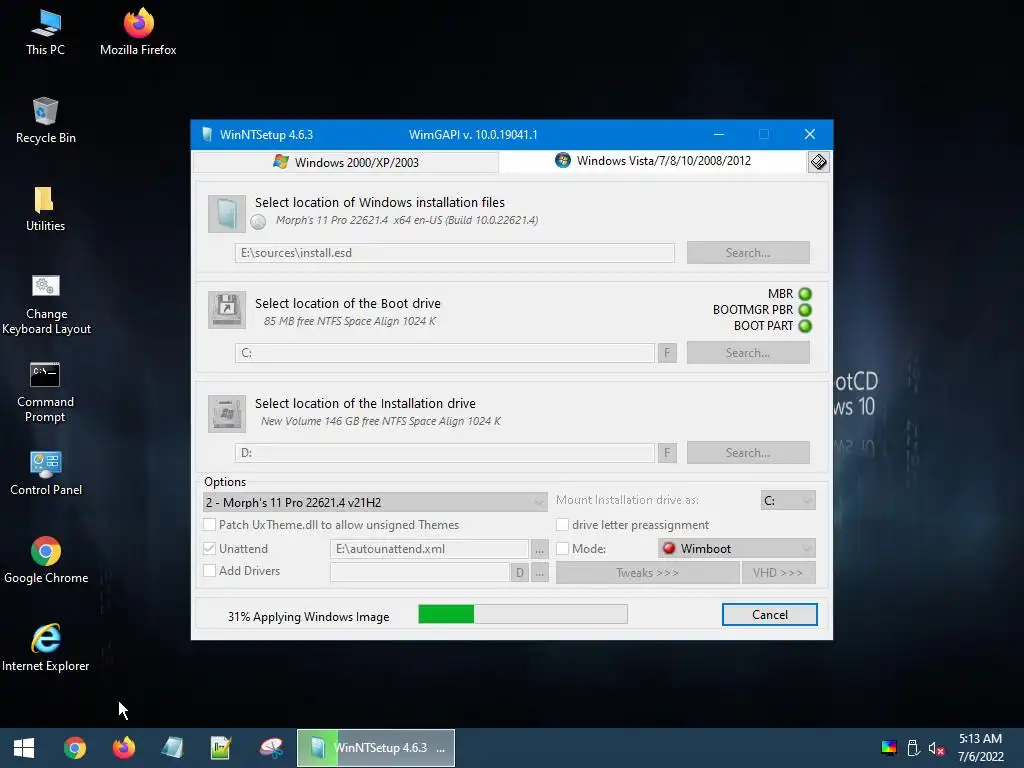Click the autounattend.xml path field
The width and height of the screenshot is (1024, 768).
pos(429,549)
